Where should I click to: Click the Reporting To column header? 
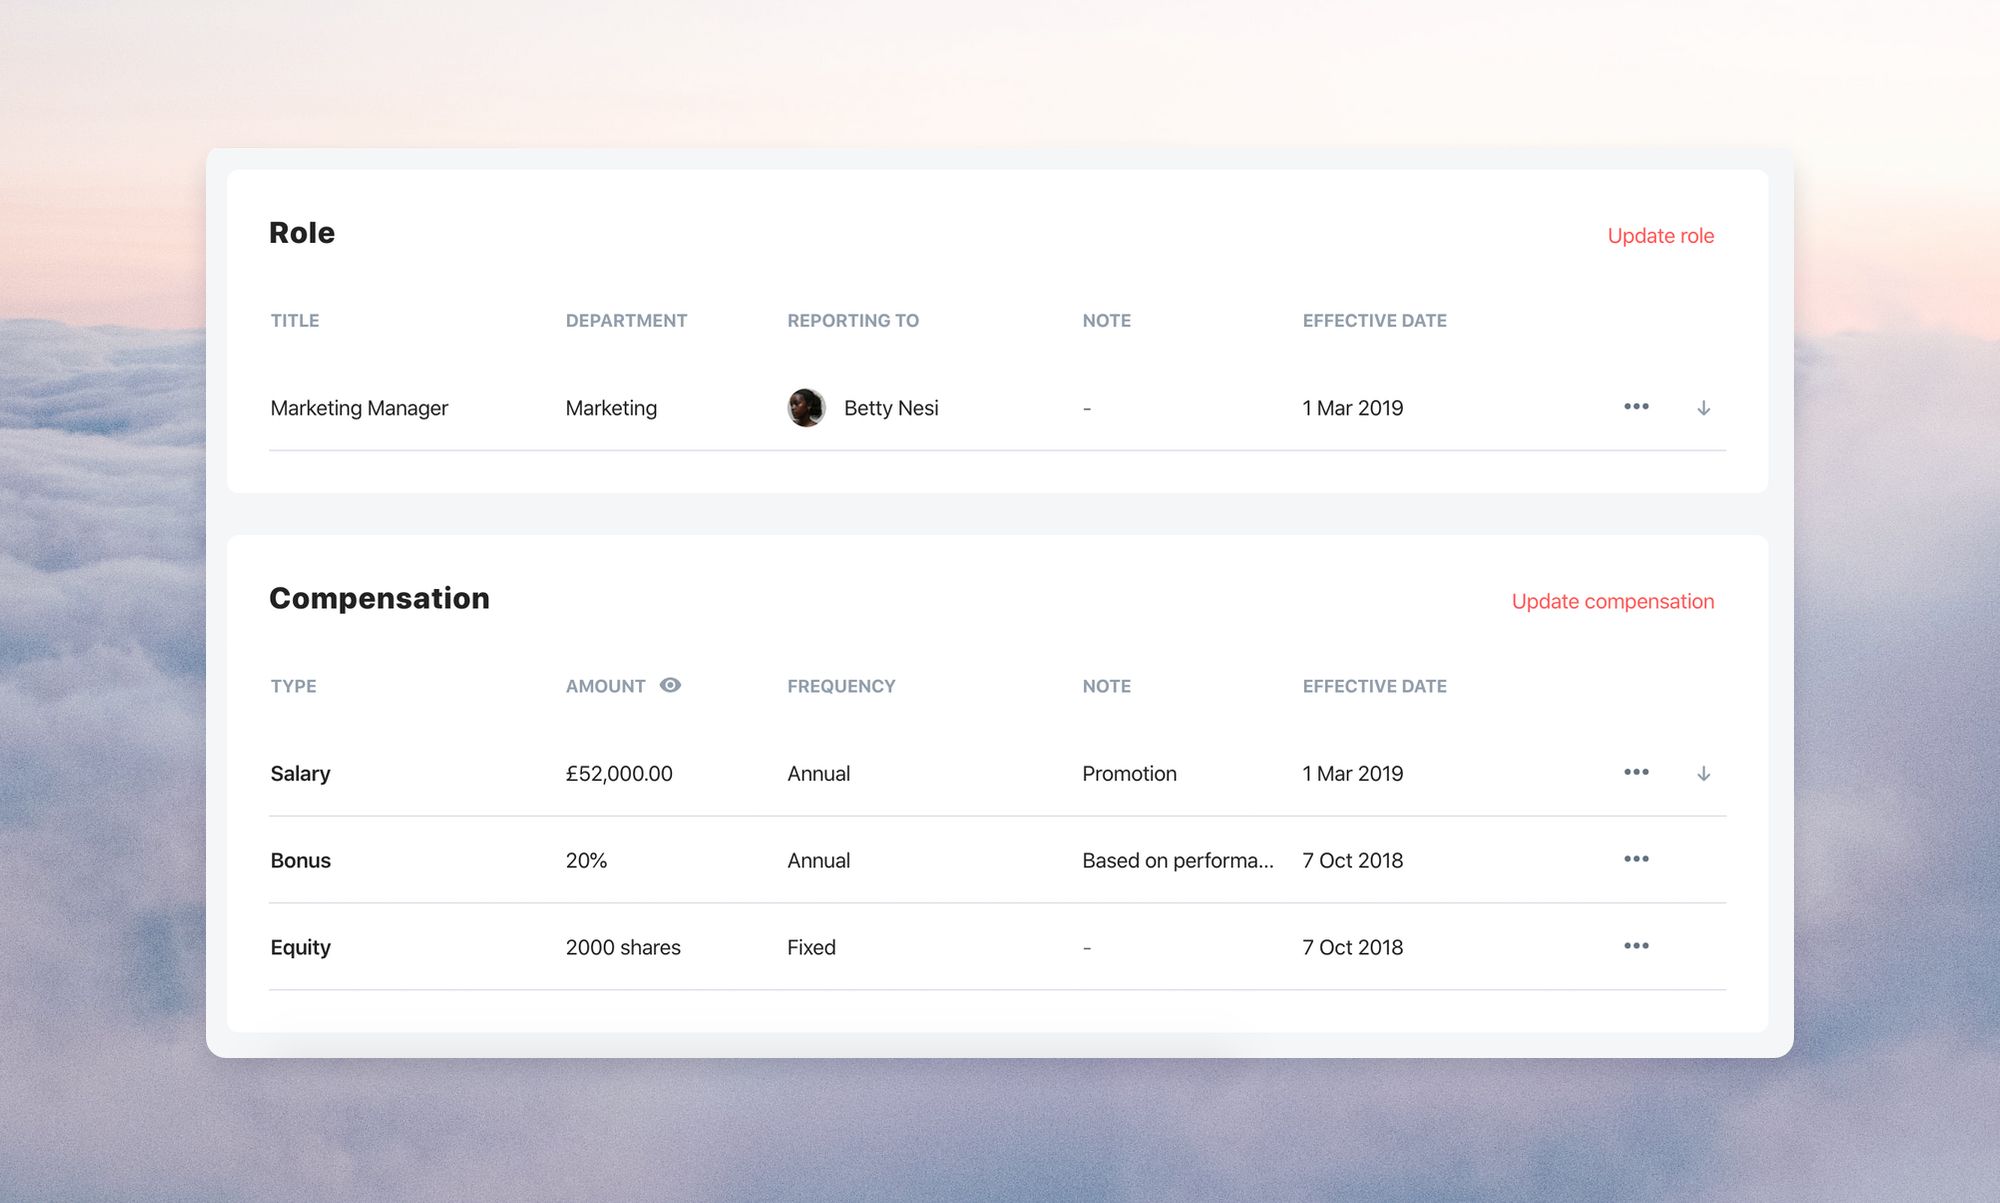click(x=852, y=321)
